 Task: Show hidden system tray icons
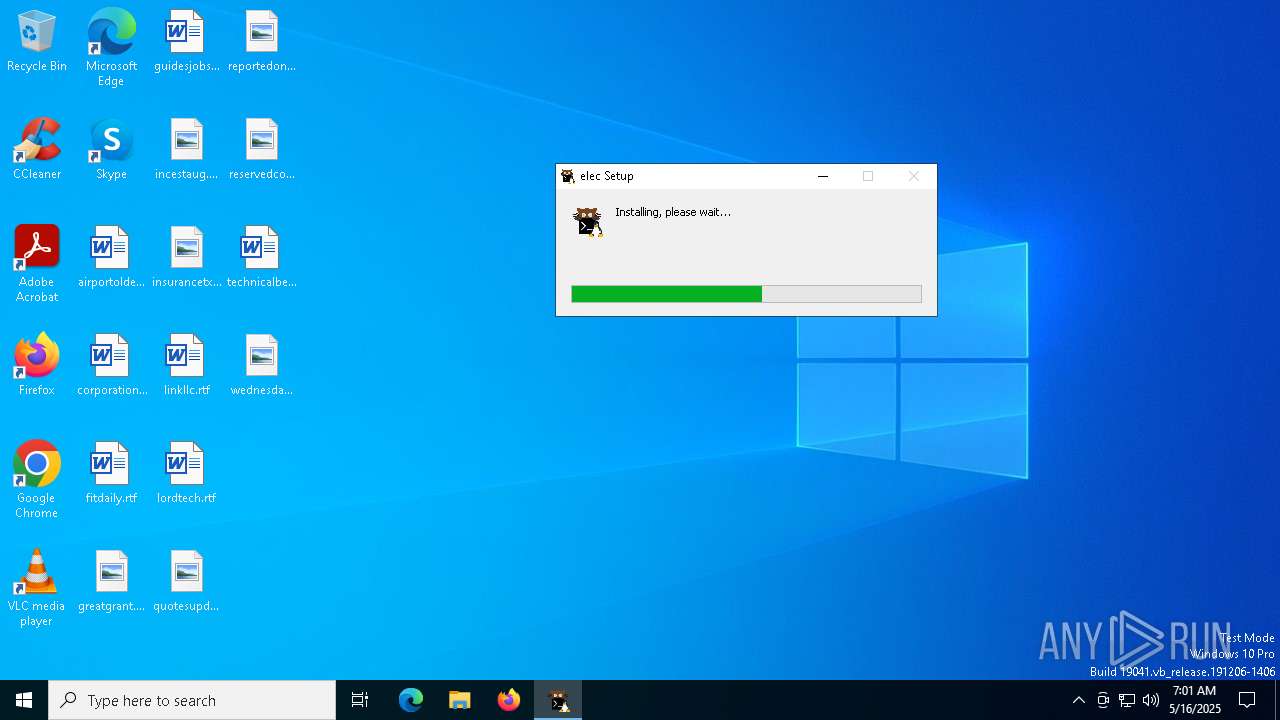[x=1078, y=700]
